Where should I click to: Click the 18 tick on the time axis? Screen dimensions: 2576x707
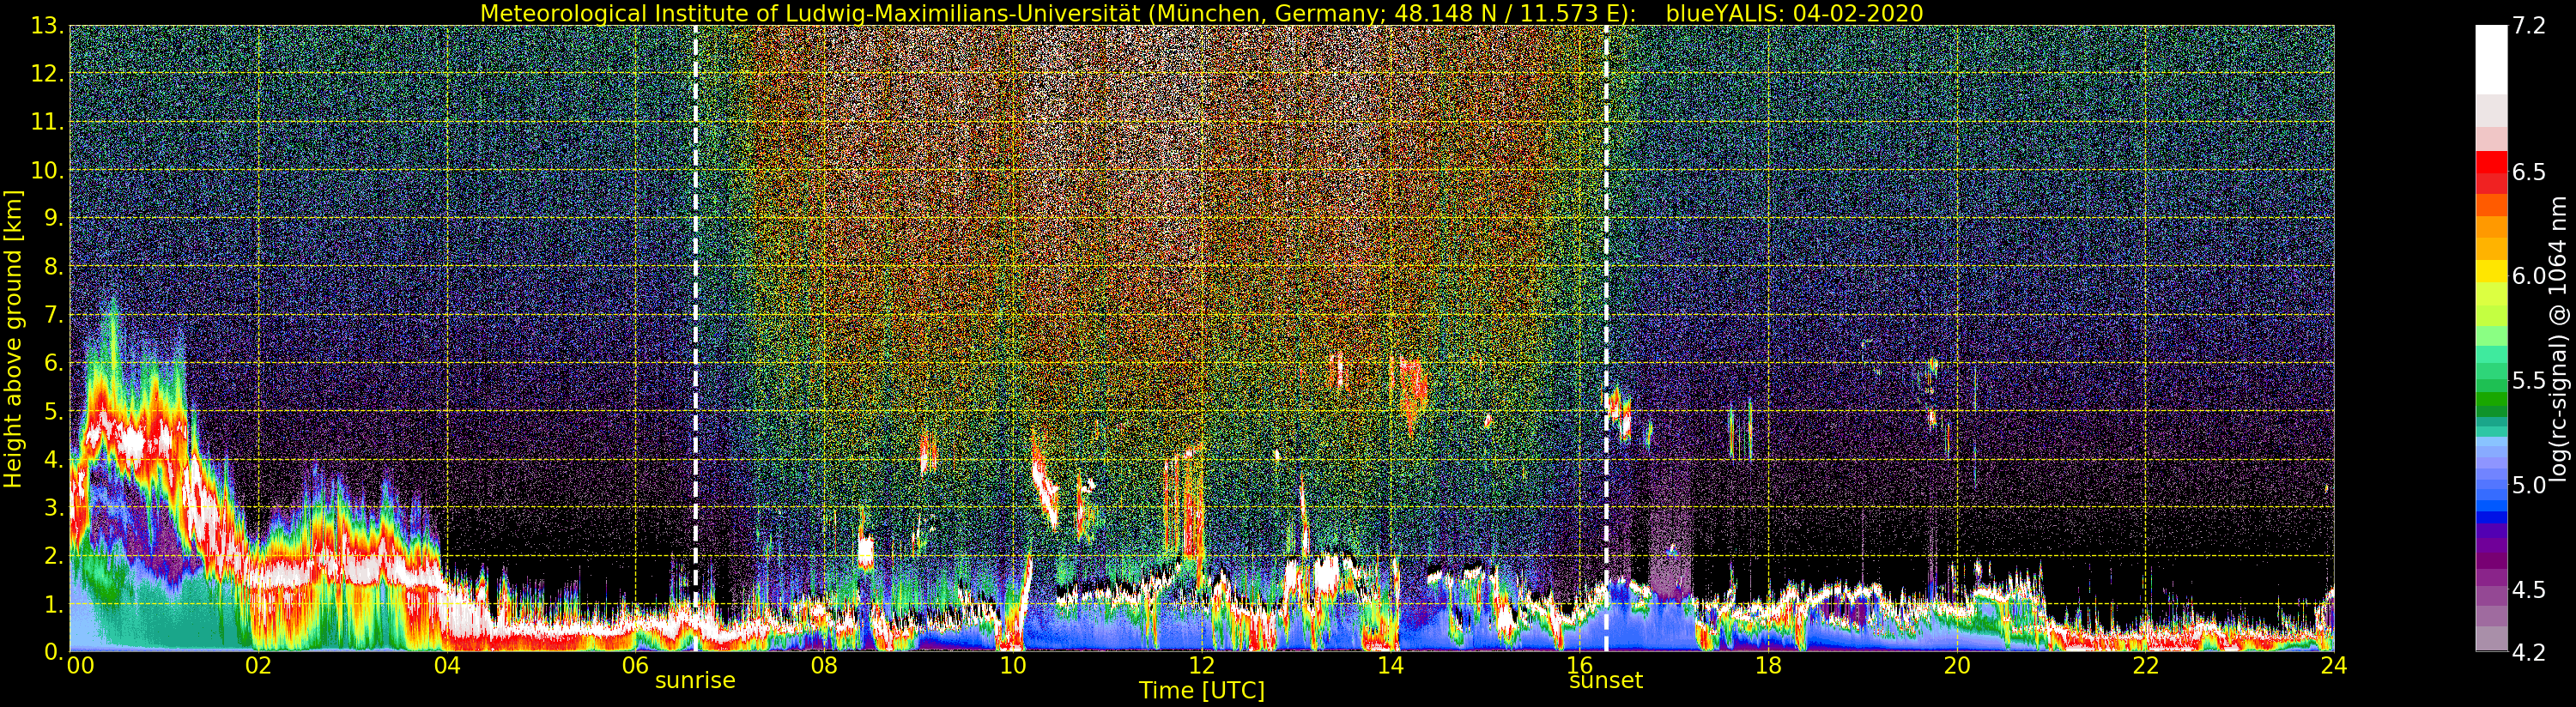tap(1768, 665)
